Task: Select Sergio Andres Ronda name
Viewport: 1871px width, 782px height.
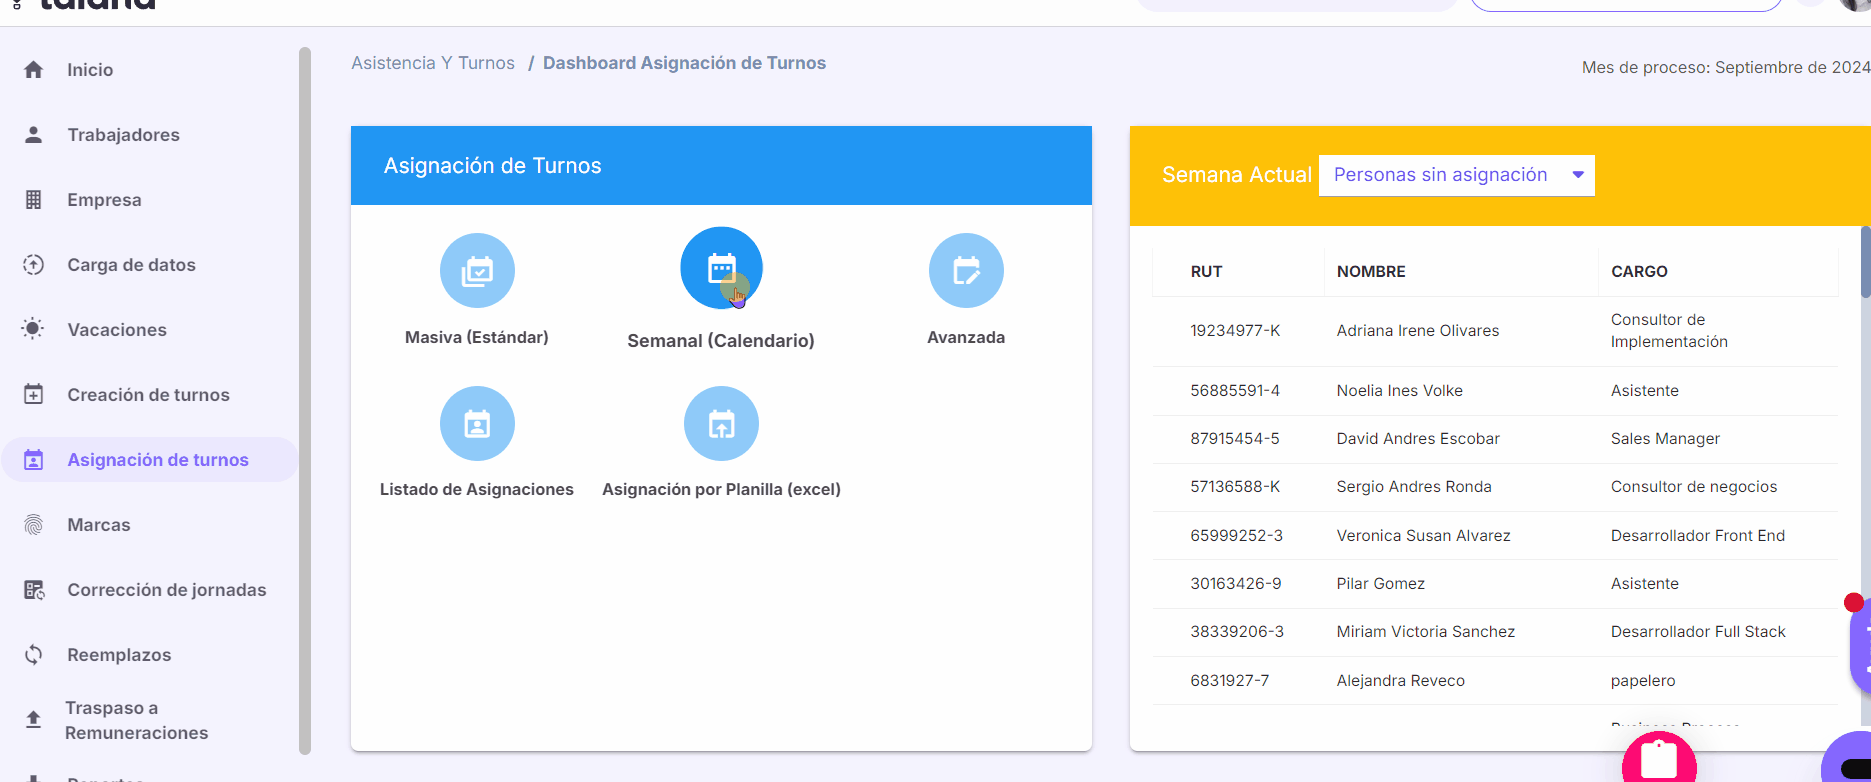Action: pyautogui.click(x=1414, y=487)
